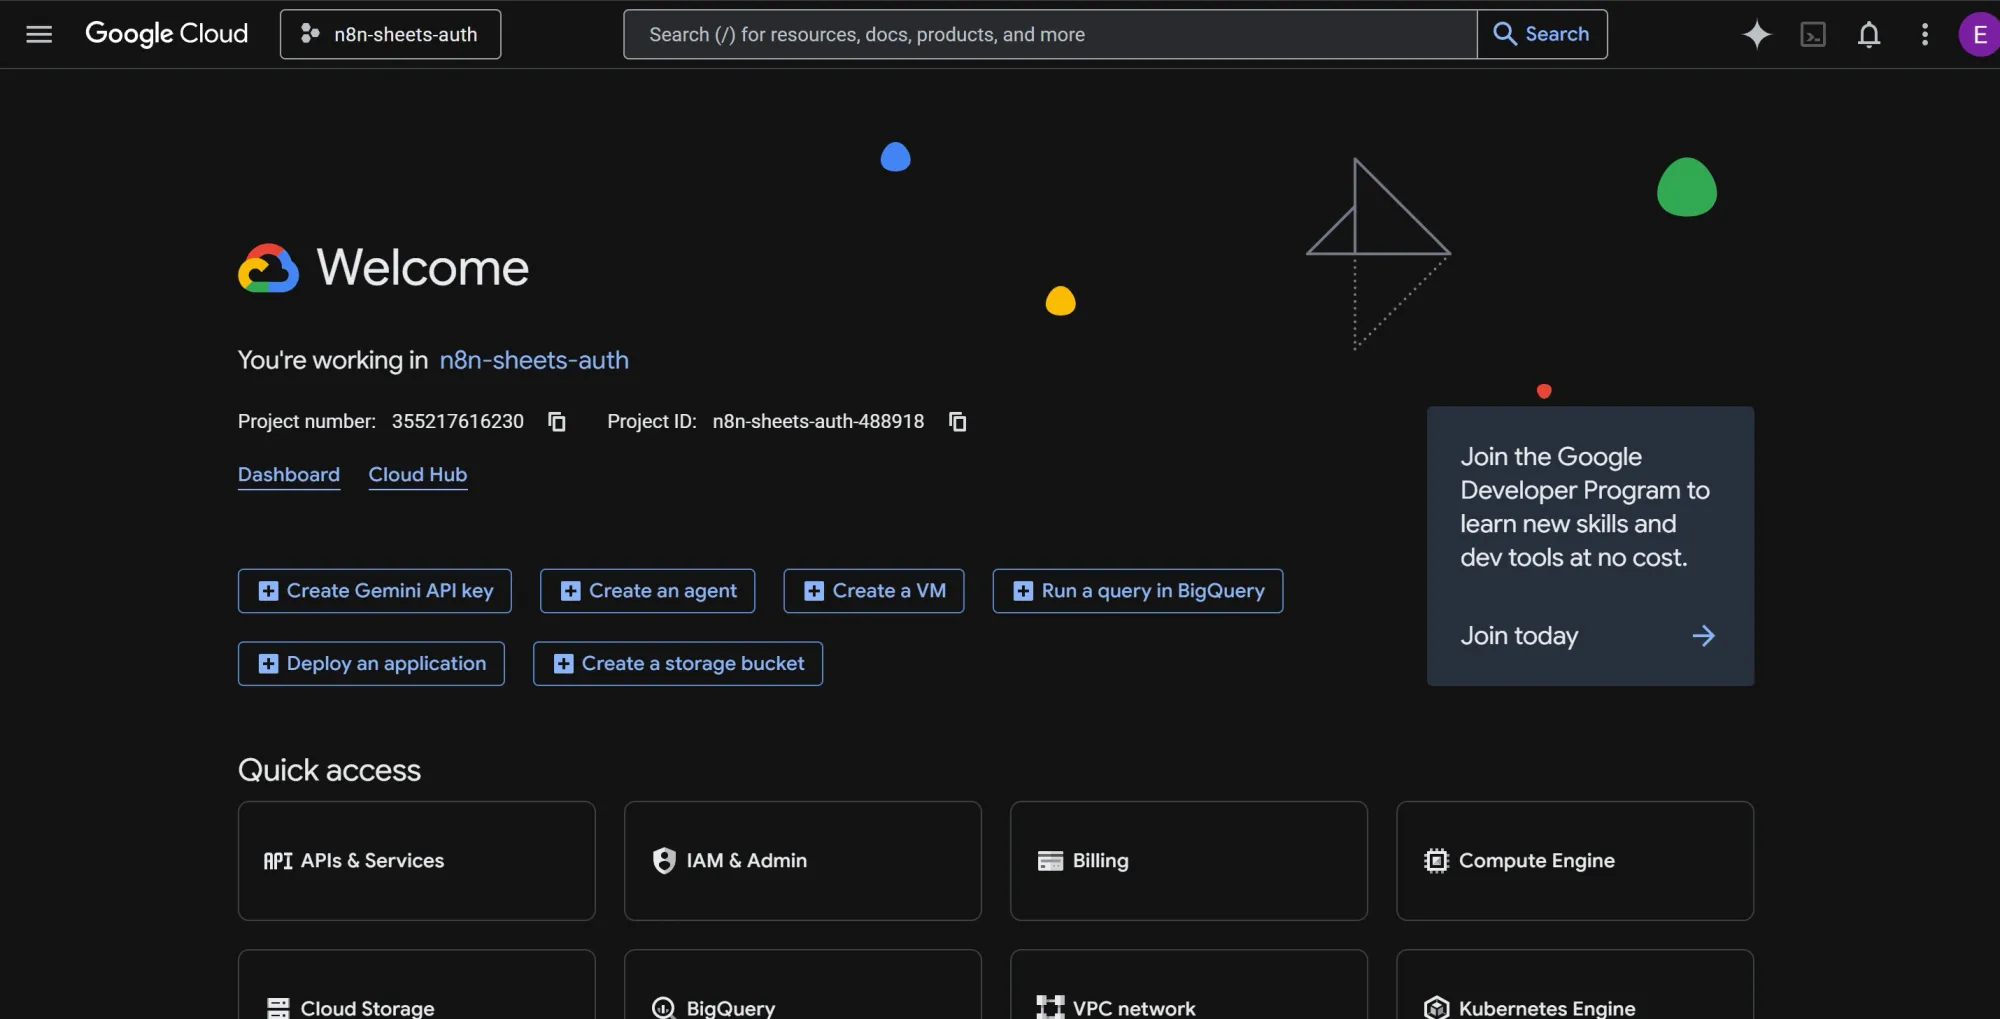2000x1019 pixels.
Task: Click the Google Developer Program promo text
Action: tap(1585, 507)
